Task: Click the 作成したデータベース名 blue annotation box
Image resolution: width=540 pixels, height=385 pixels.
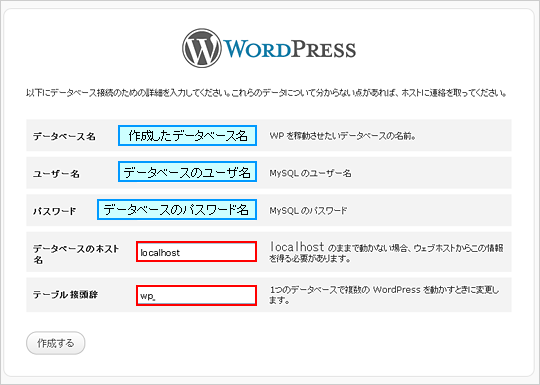Action: pyautogui.click(x=187, y=136)
